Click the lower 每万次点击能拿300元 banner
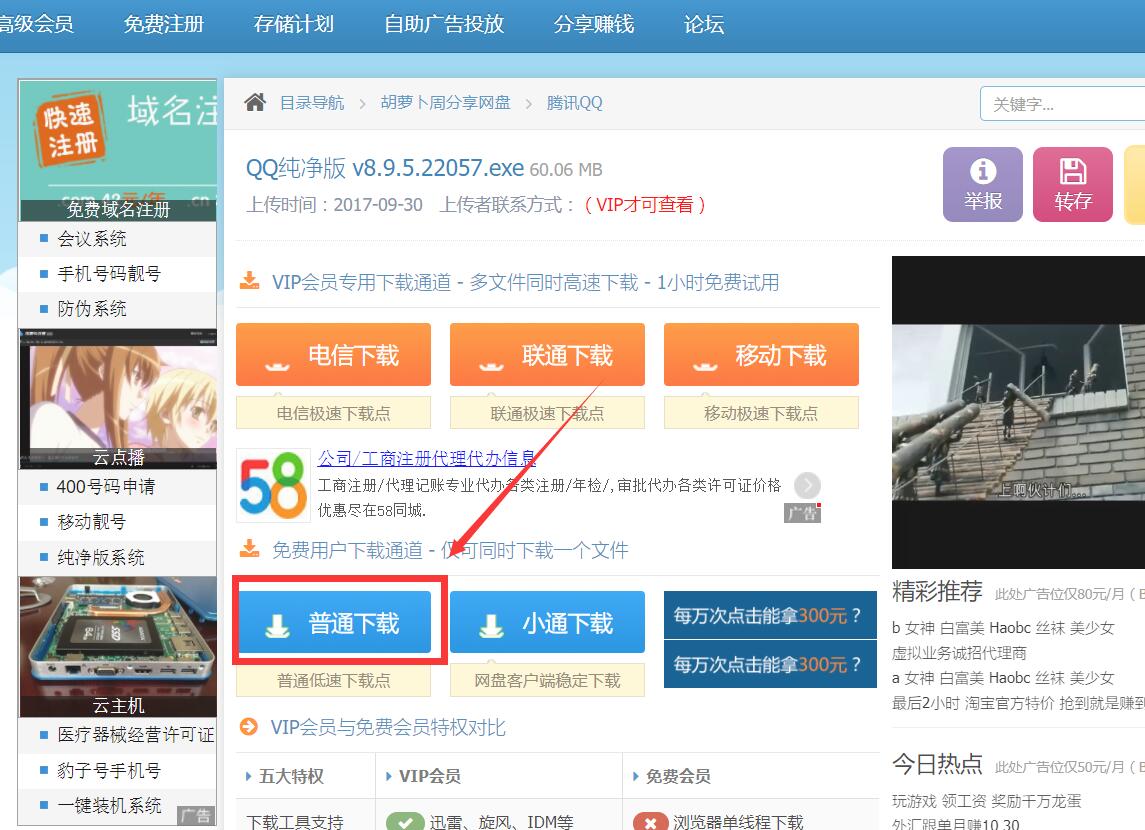Image resolution: width=1145 pixels, height=830 pixels. 770,664
